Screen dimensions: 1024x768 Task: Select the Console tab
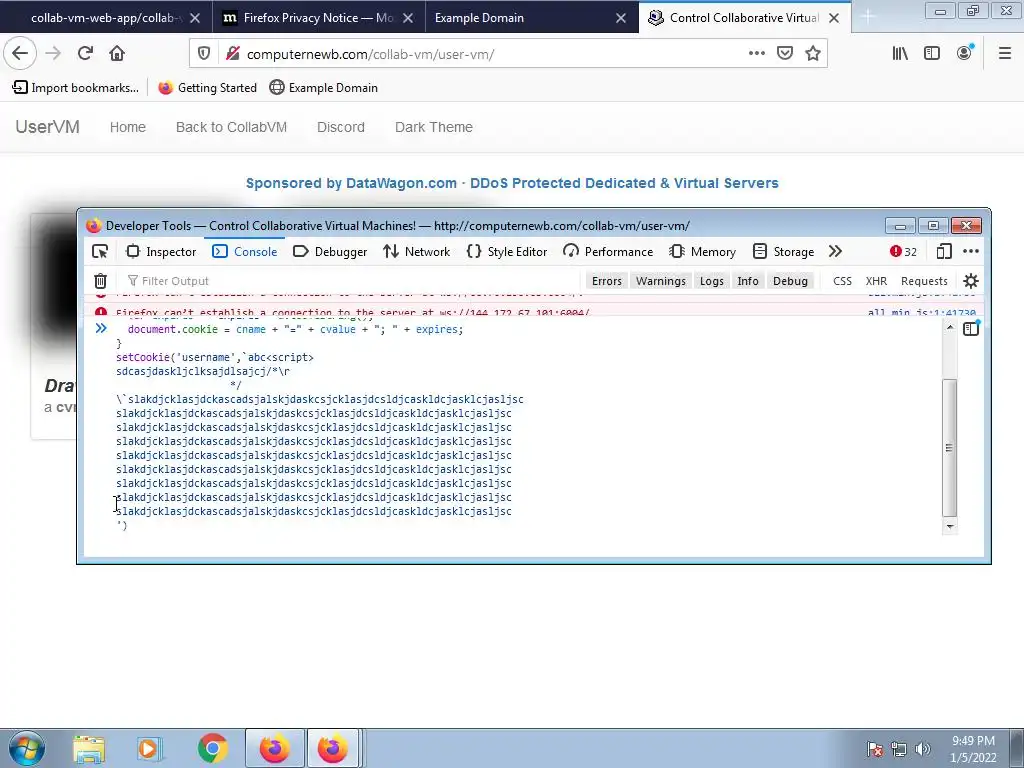[x=245, y=251]
